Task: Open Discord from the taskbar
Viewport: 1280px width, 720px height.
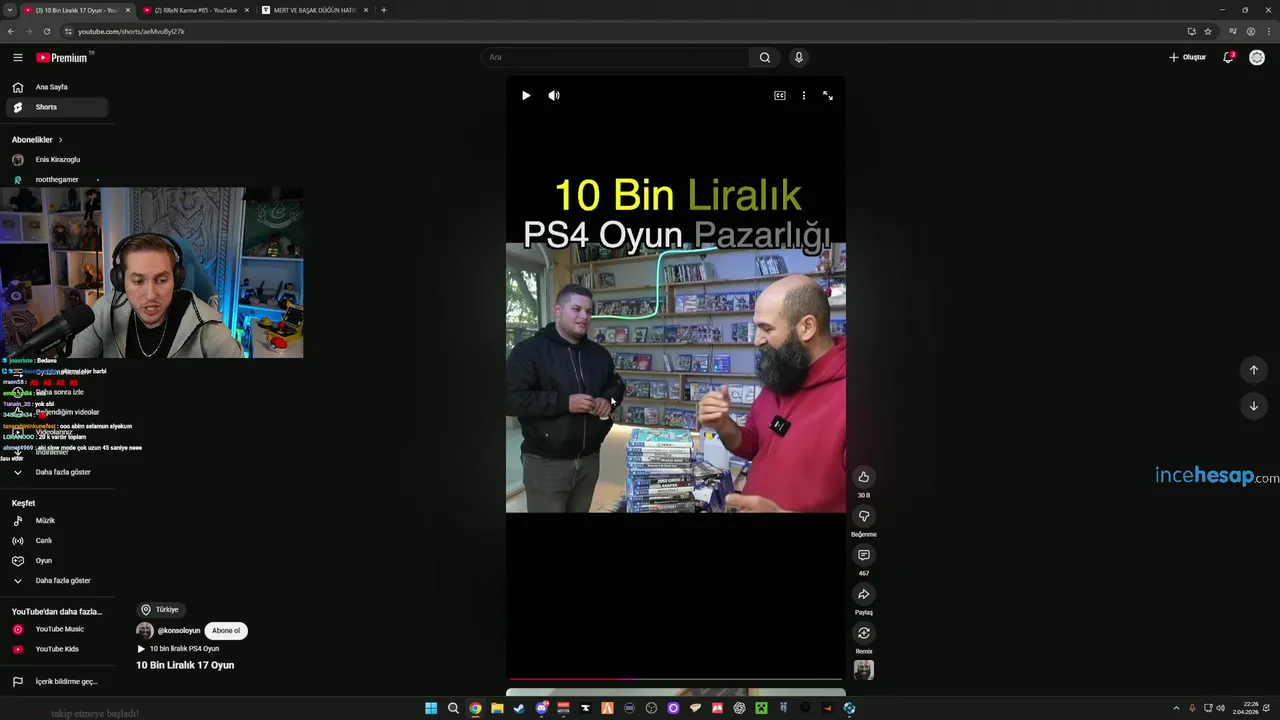Action: [541, 708]
